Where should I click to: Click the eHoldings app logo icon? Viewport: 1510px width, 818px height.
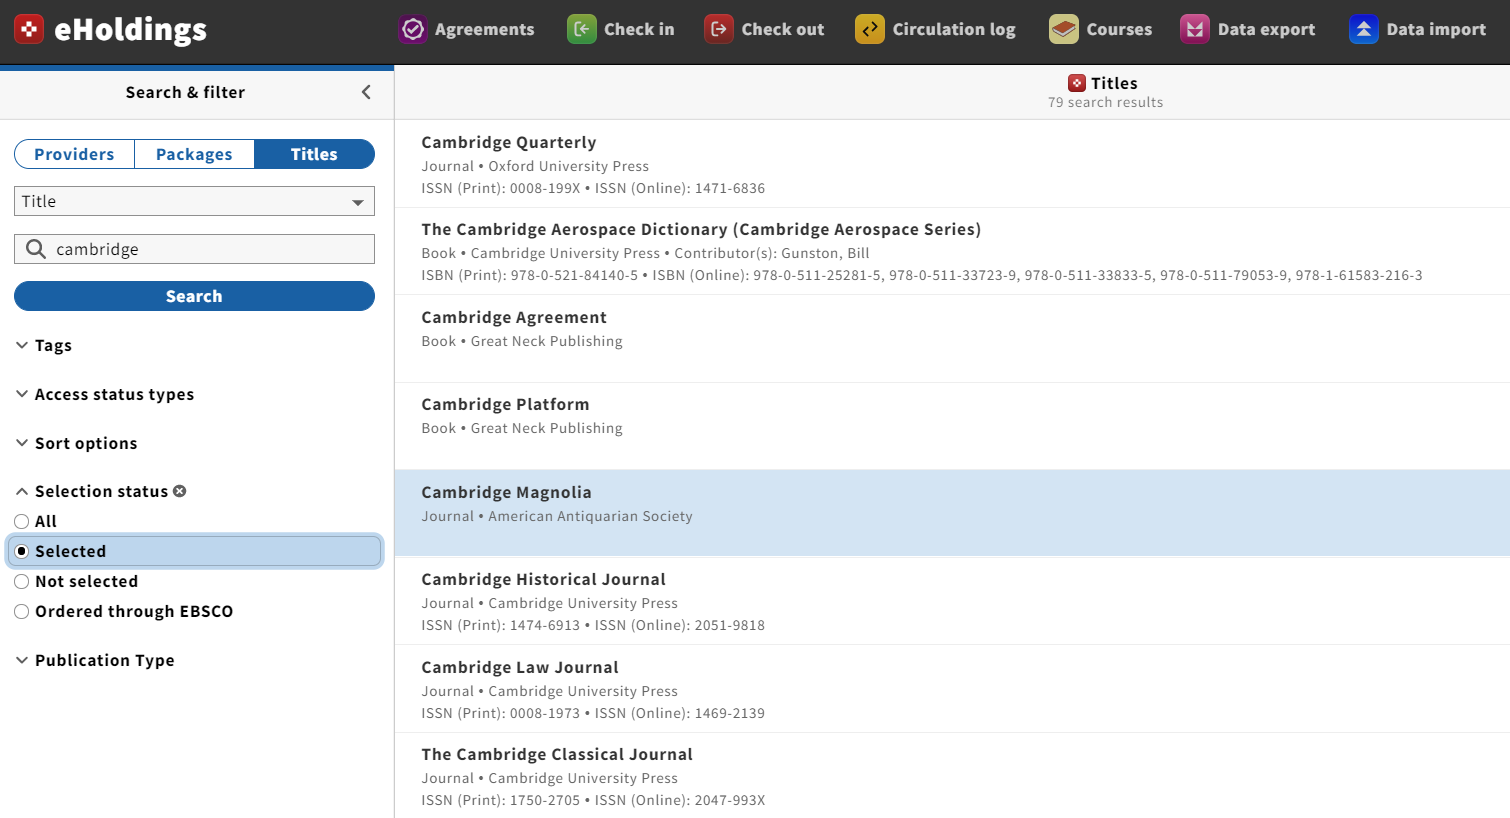pos(29,29)
